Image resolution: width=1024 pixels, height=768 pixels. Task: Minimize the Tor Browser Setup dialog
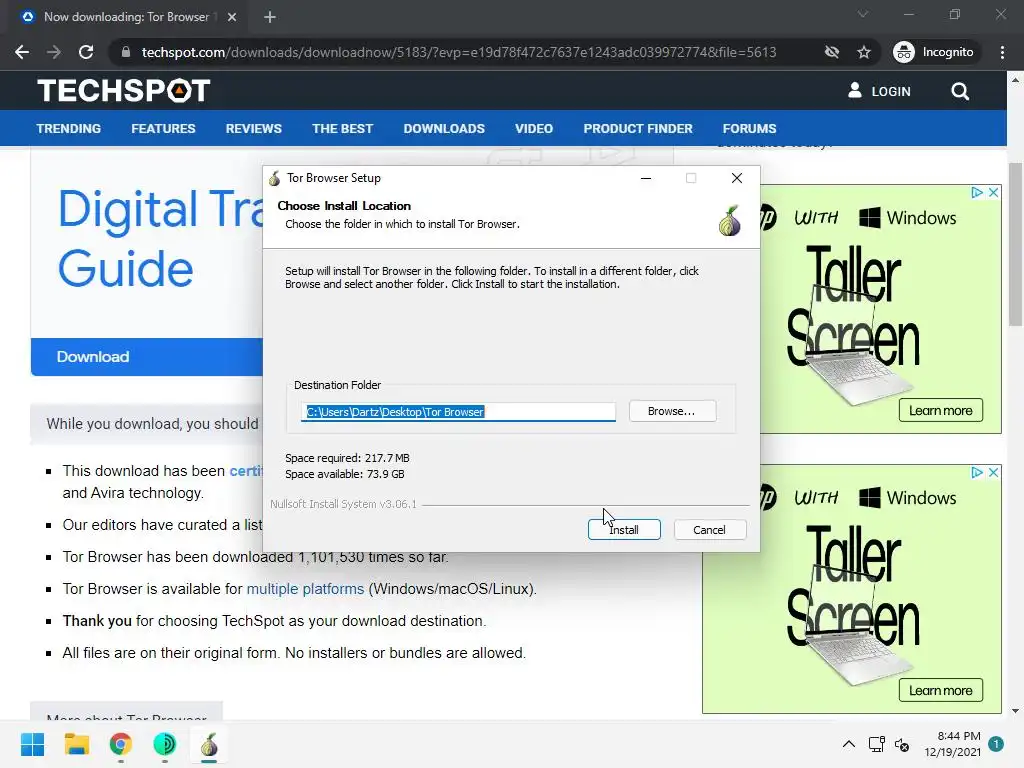click(x=646, y=178)
